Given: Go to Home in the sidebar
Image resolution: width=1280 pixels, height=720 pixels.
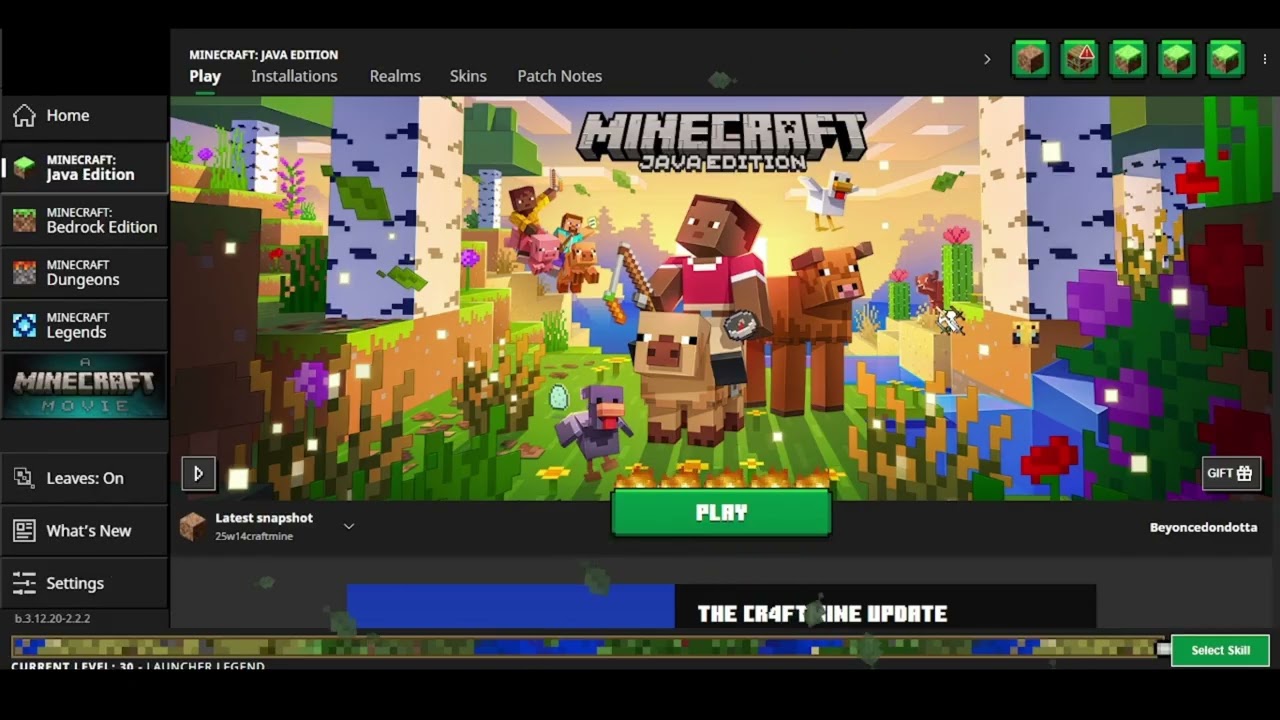Looking at the screenshot, I should (x=84, y=116).
